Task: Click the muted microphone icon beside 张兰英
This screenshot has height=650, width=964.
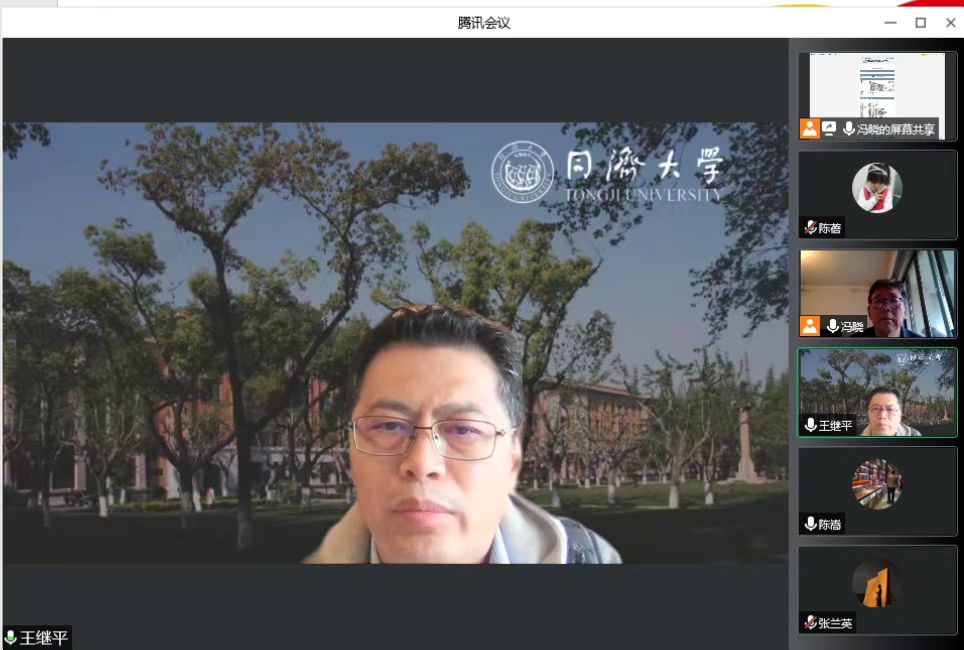Action: (810, 623)
